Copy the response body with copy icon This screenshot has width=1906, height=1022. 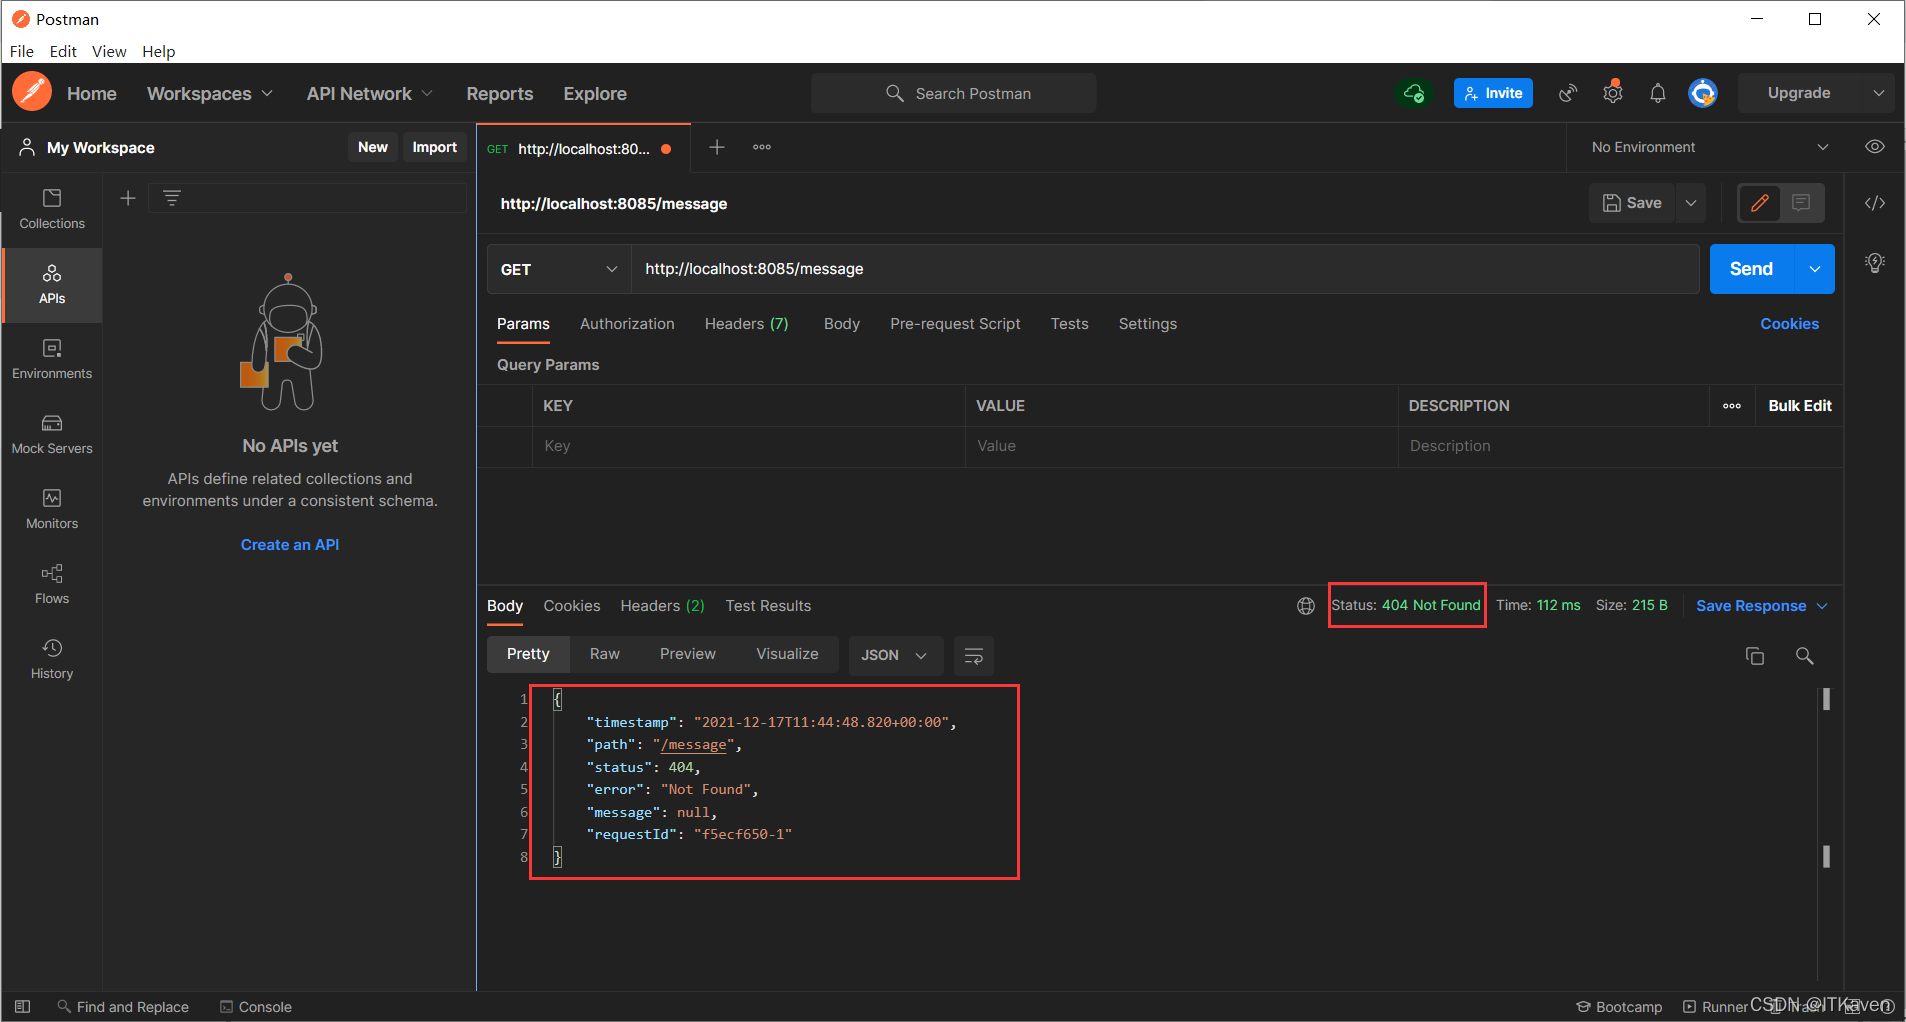click(x=1755, y=656)
